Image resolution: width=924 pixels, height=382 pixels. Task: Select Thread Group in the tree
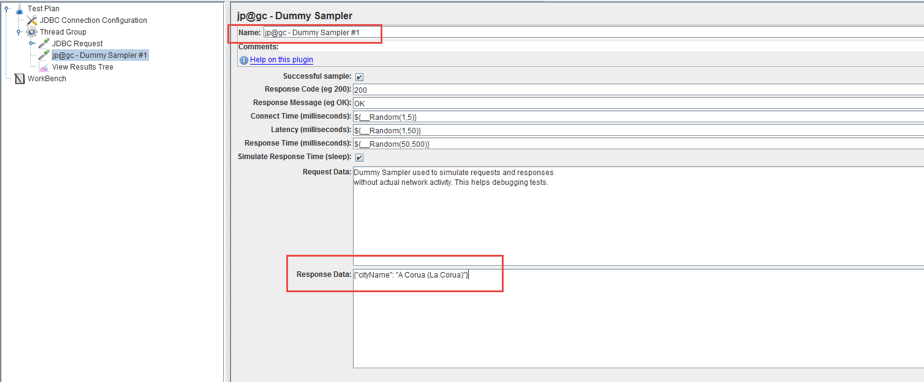coord(63,32)
